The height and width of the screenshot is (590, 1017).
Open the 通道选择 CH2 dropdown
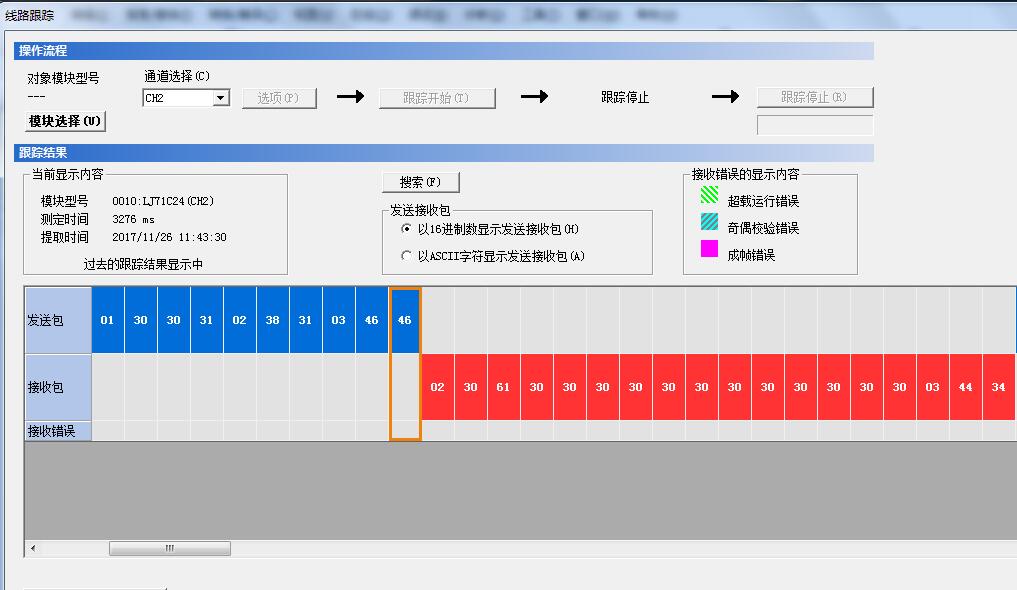(221, 98)
